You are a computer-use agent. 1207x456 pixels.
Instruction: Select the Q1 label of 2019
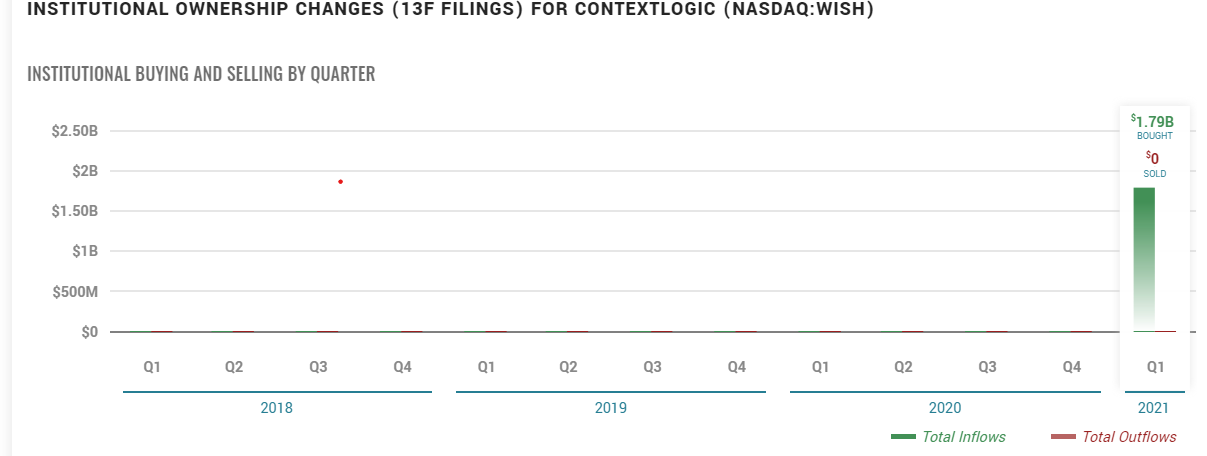[x=486, y=367]
